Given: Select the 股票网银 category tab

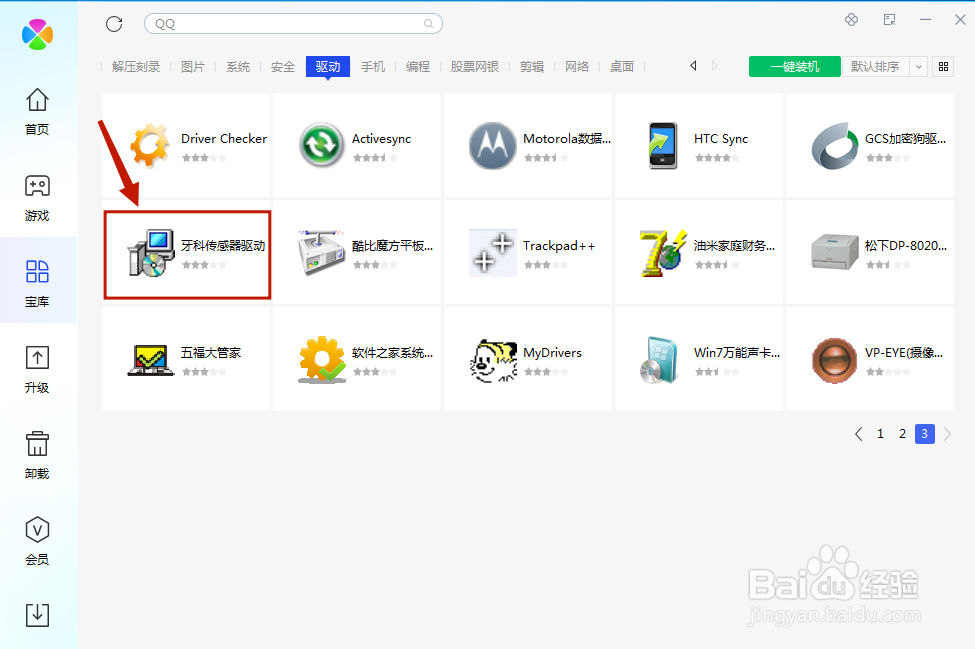Looking at the screenshot, I should [474, 67].
